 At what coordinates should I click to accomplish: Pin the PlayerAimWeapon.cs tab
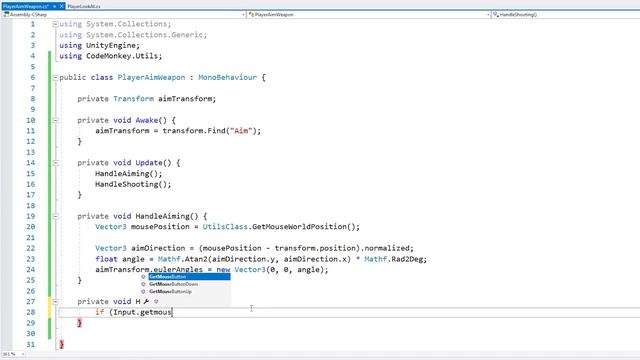click(x=55, y=6)
